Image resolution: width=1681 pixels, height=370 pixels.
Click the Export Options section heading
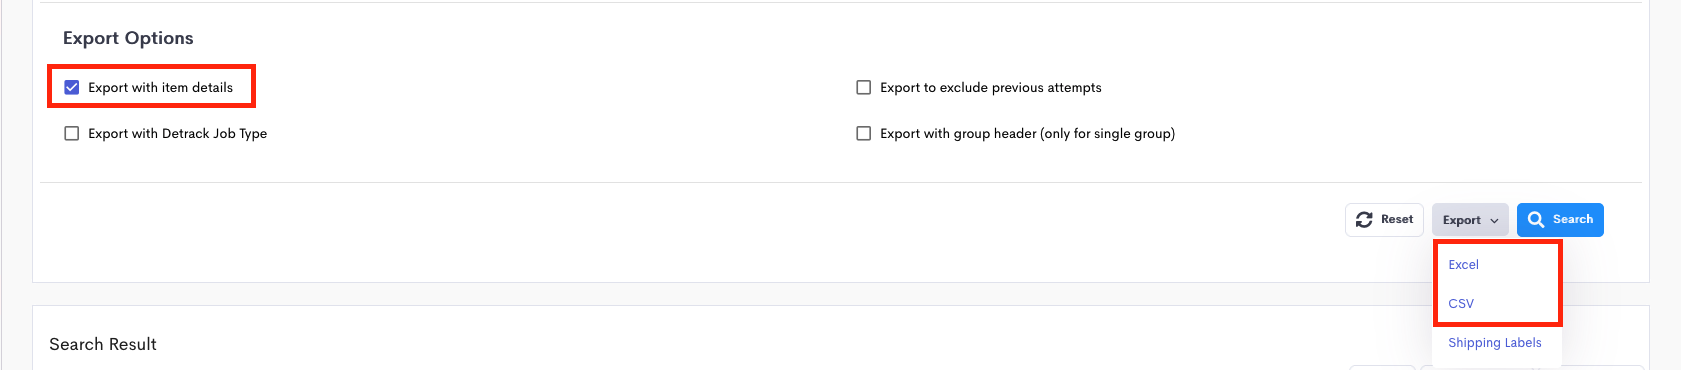click(x=128, y=38)
